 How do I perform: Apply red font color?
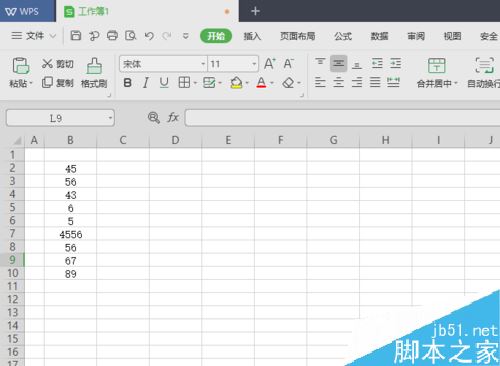[261, 82]
